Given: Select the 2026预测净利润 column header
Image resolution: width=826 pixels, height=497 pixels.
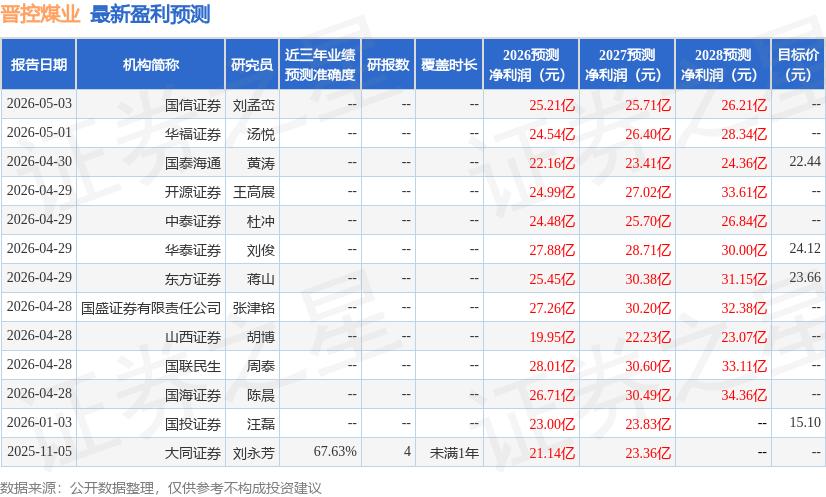Looking at the screenshot, I should tap(531, 64).
